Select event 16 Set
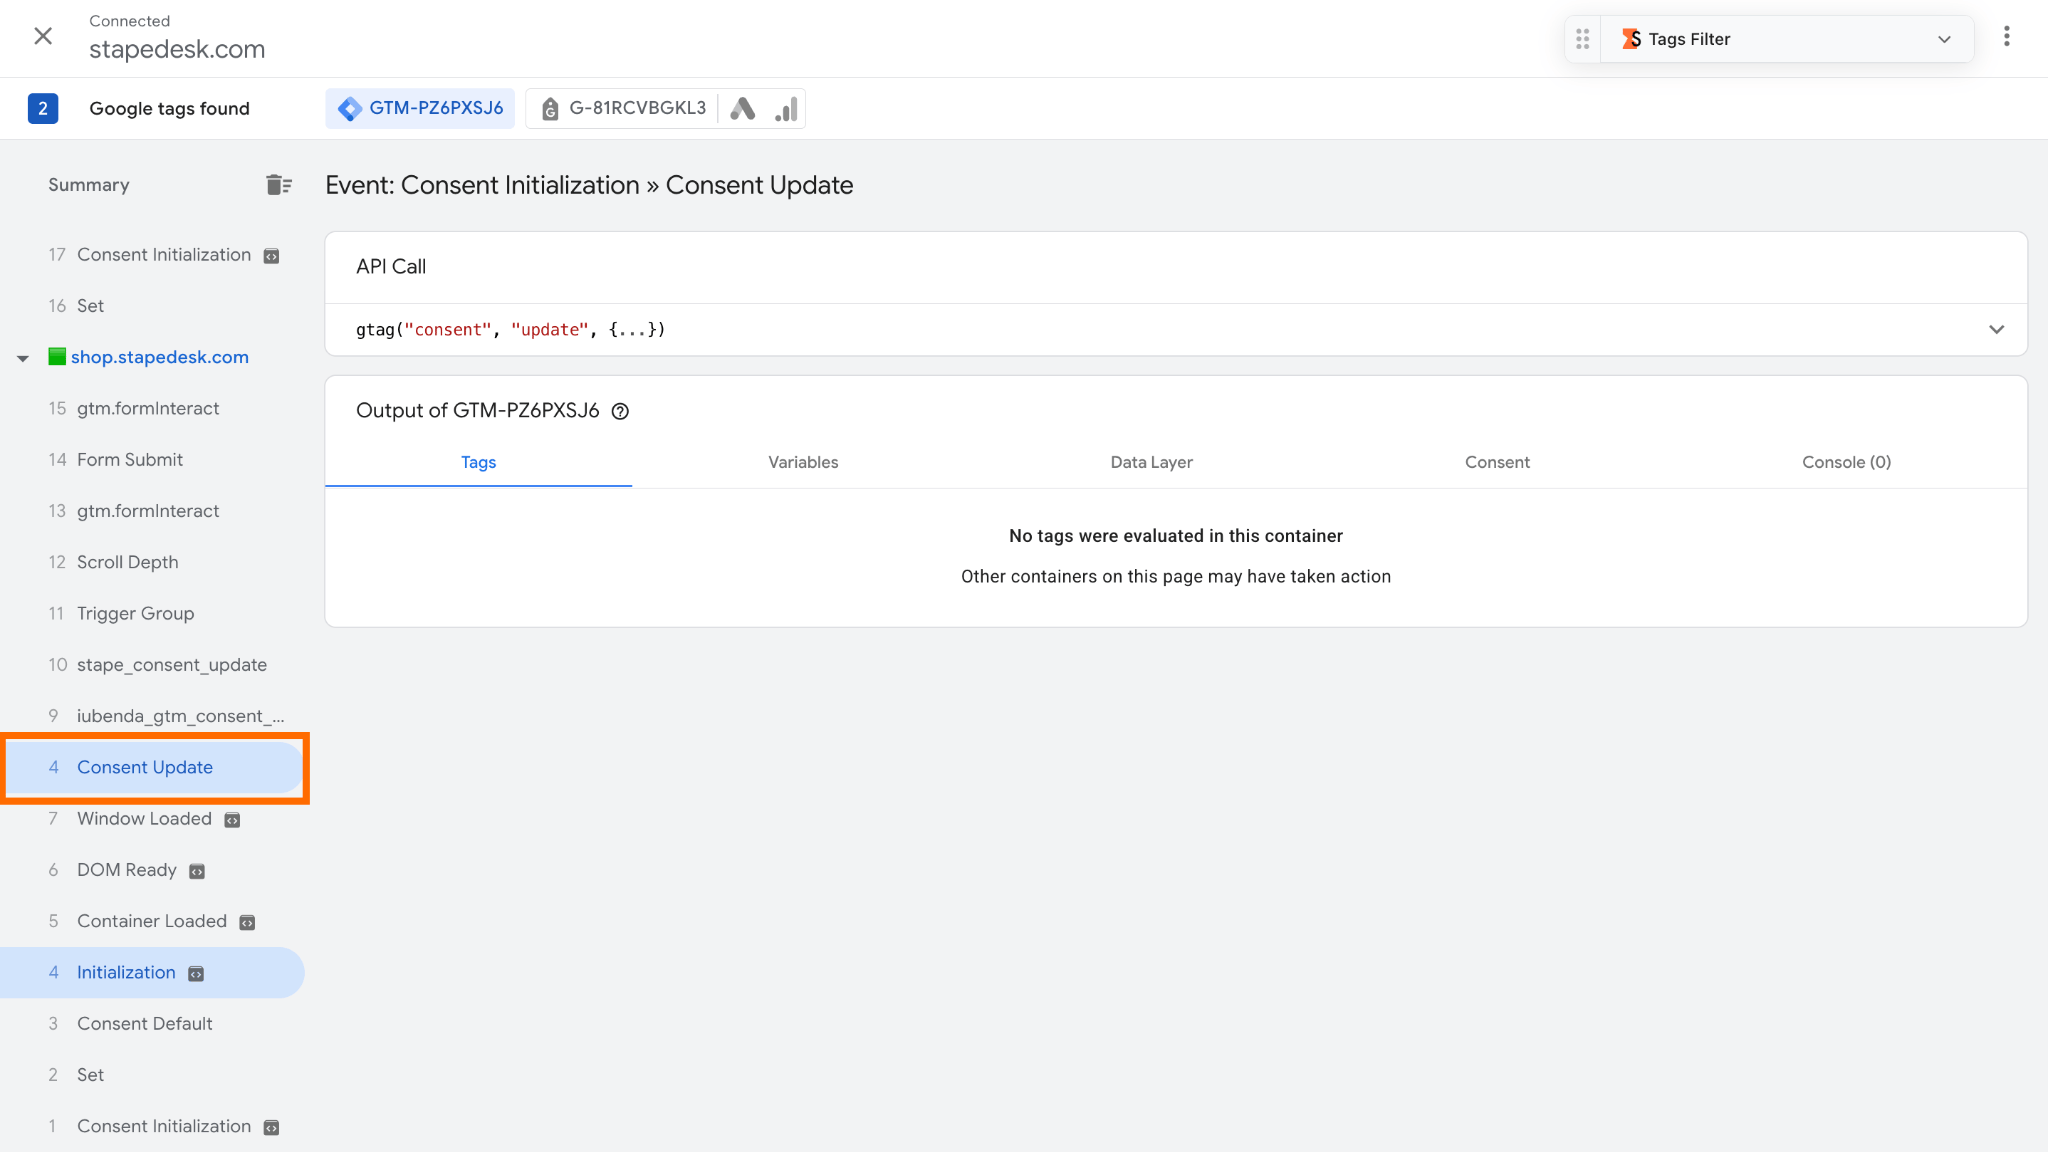 point(152,306)
